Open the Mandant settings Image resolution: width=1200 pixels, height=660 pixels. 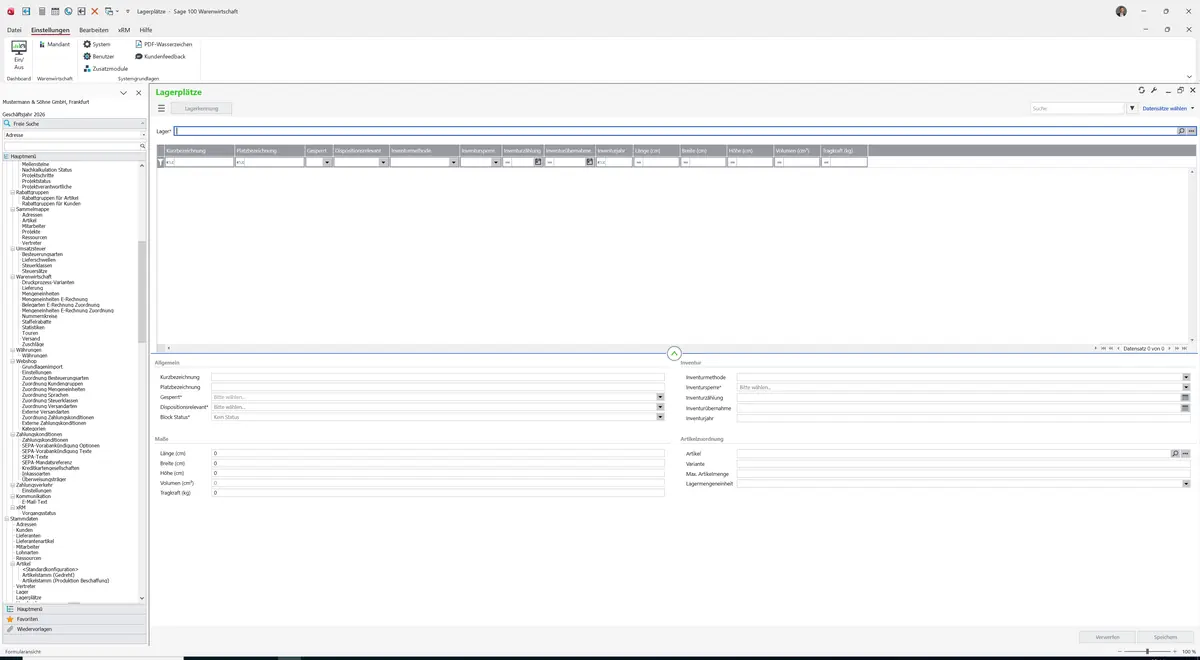tap(54, 44)
